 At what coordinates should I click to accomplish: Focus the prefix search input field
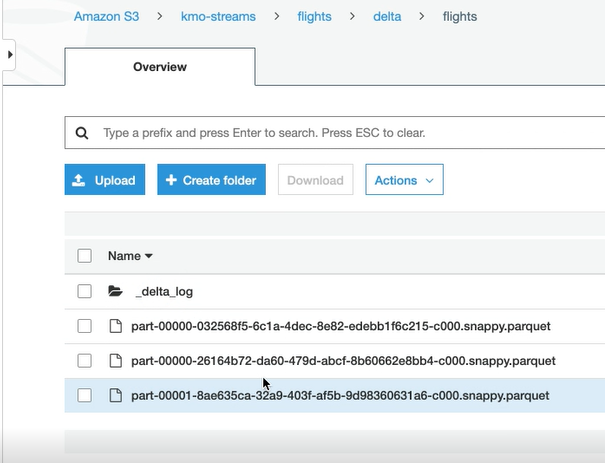[x=340, y=133]
